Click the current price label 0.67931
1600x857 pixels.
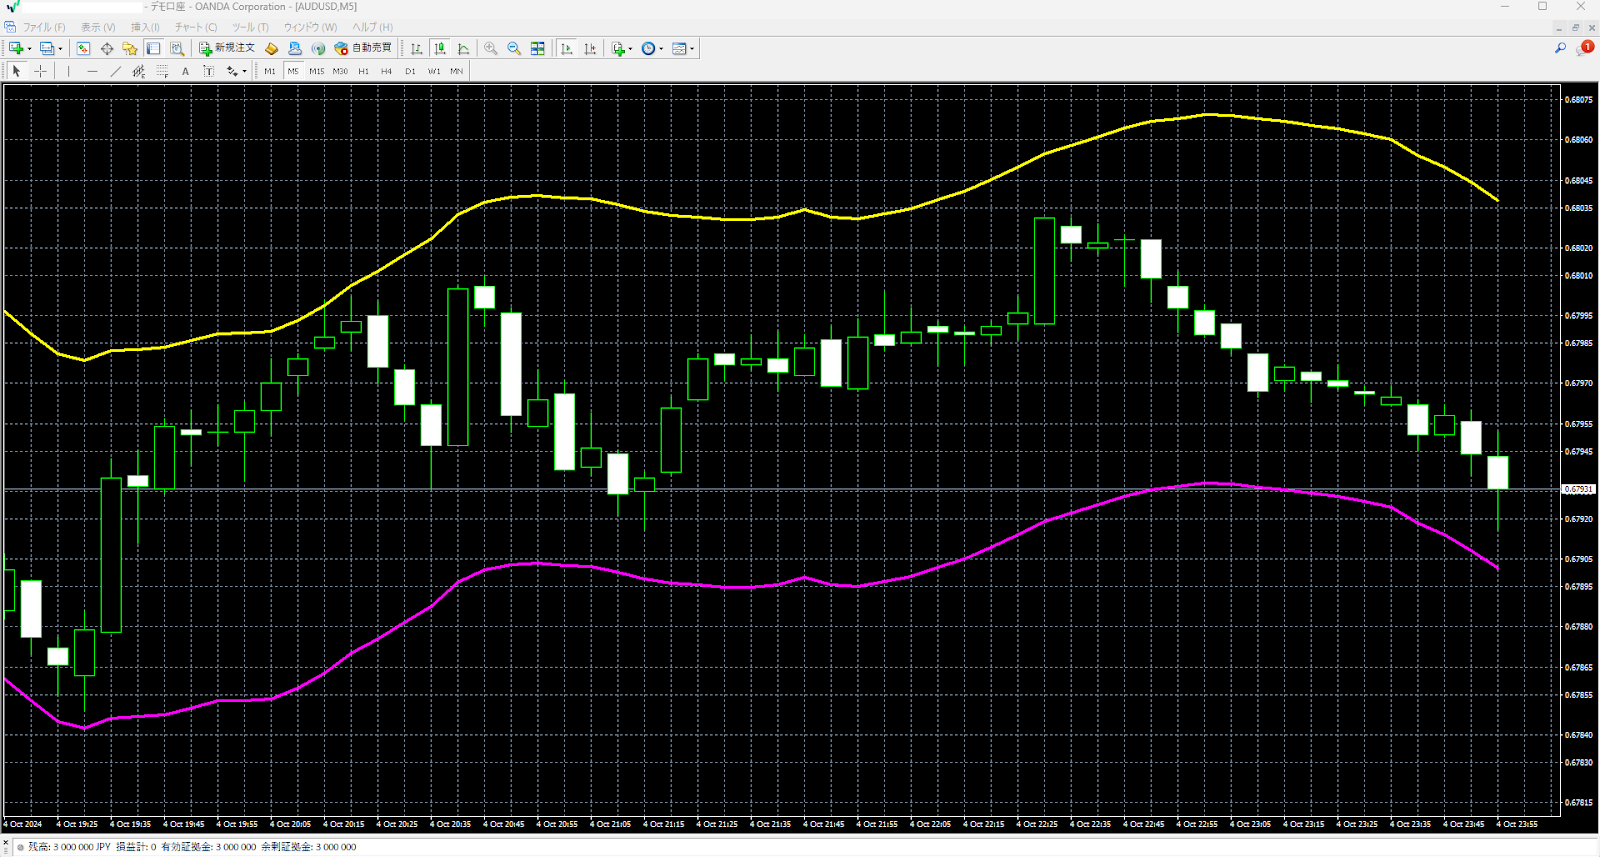1579,489
